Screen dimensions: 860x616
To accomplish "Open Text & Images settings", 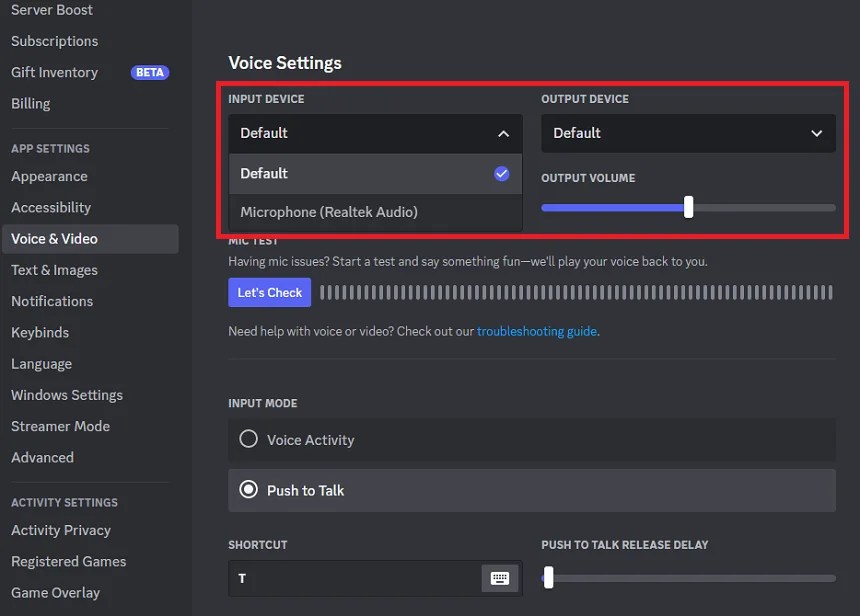I will pyautogui.click(x=55, y=270).
